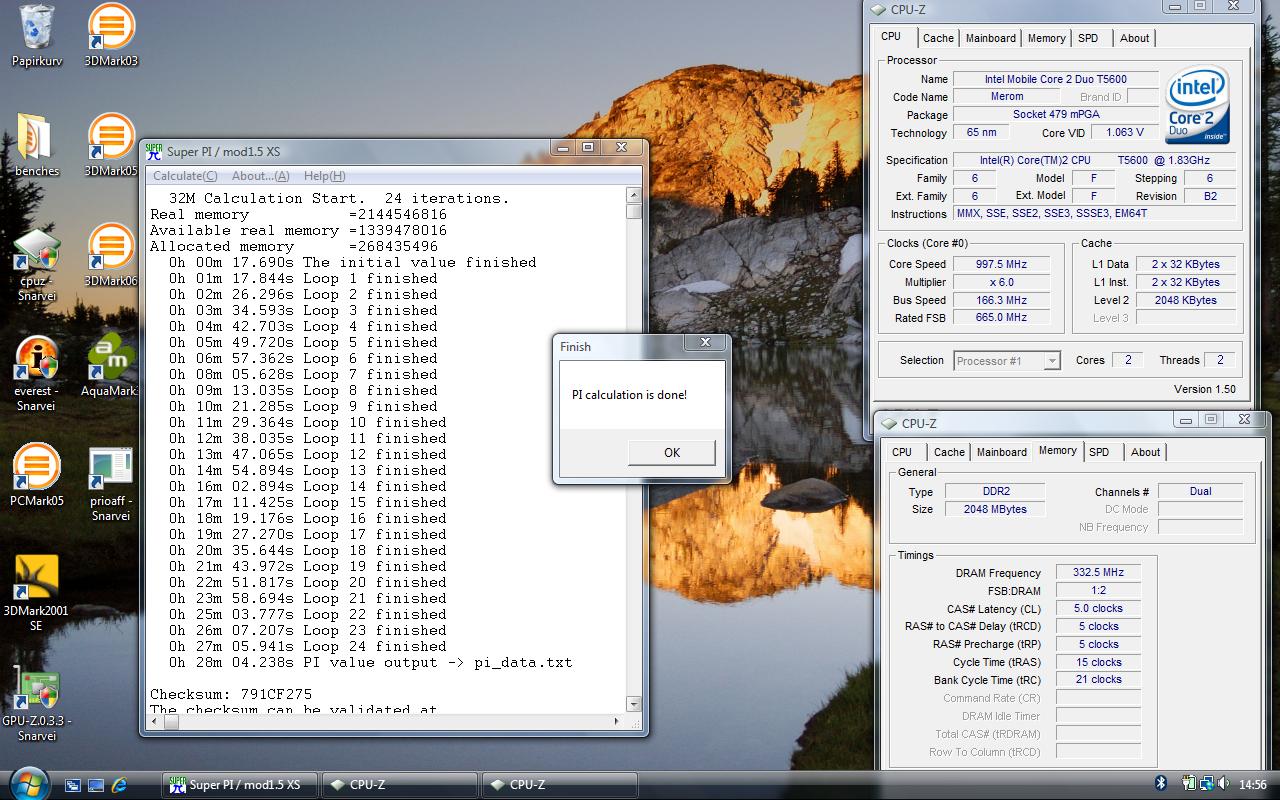Click the first CPU-Z taskbar button
This screenshot has height=800, width=1280.
pos(400,785)
